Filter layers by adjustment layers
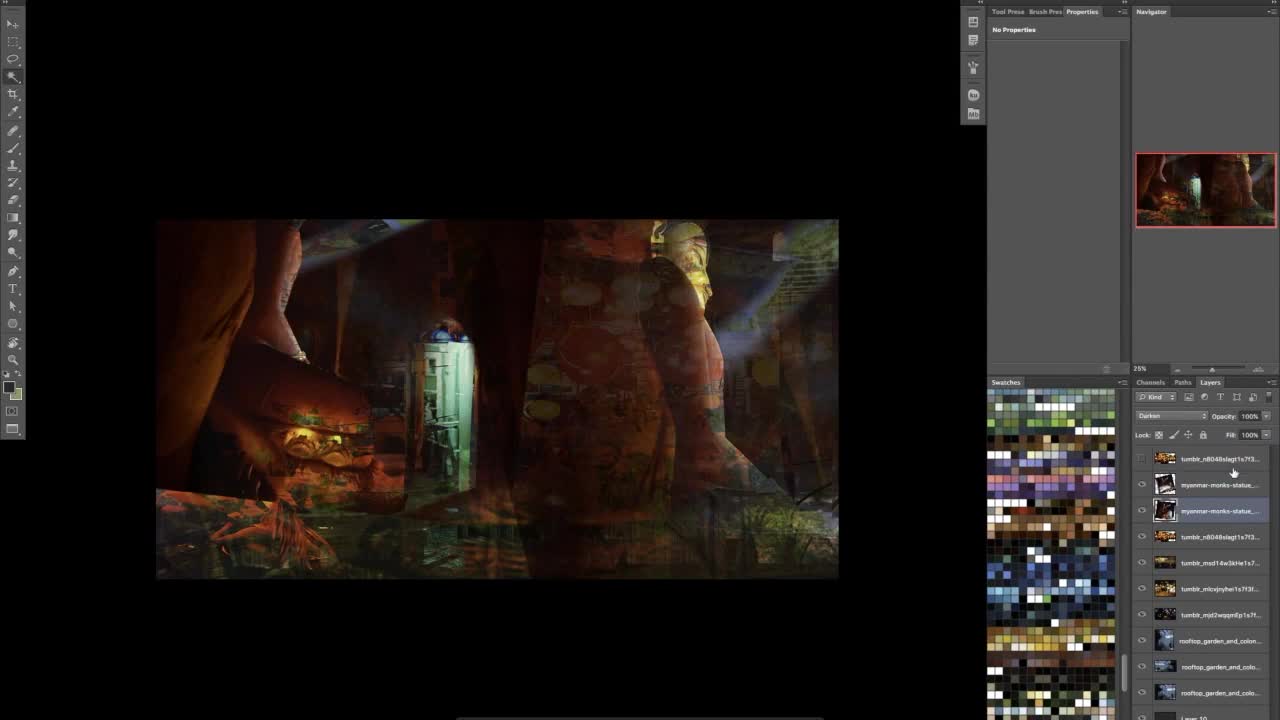The height and width of the screenshot is (720, 1280). [x=1205, y=397]
